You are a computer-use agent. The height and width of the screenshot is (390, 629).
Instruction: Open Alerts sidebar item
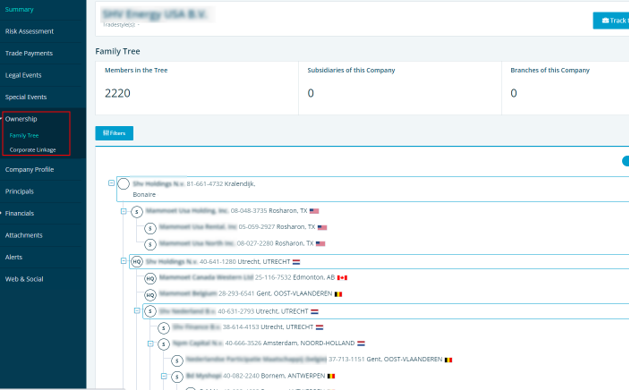coord(14,257)
